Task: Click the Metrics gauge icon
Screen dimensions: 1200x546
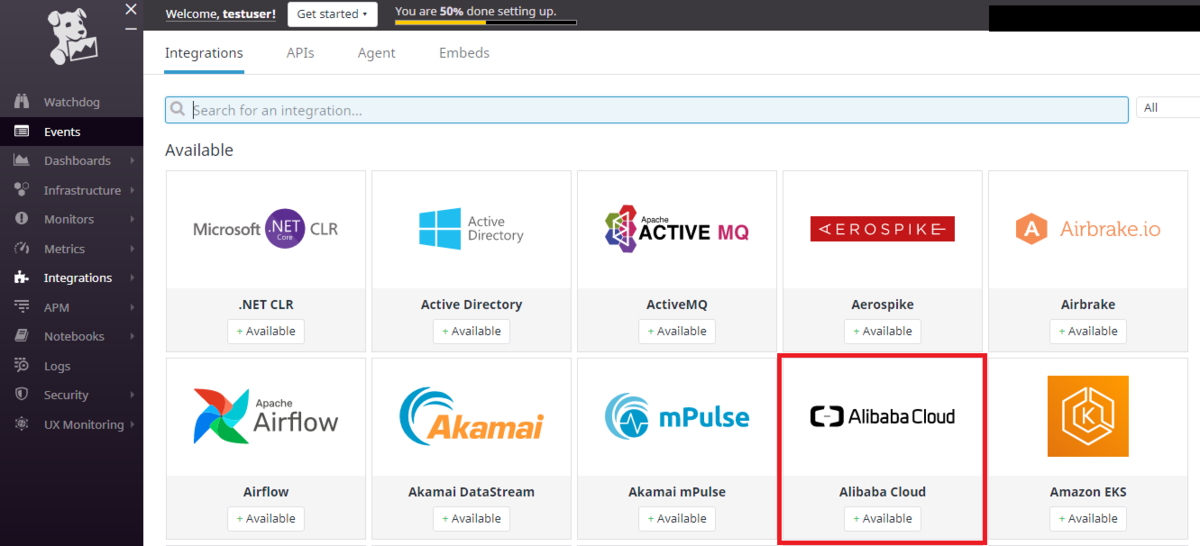Action: [21, 249]
